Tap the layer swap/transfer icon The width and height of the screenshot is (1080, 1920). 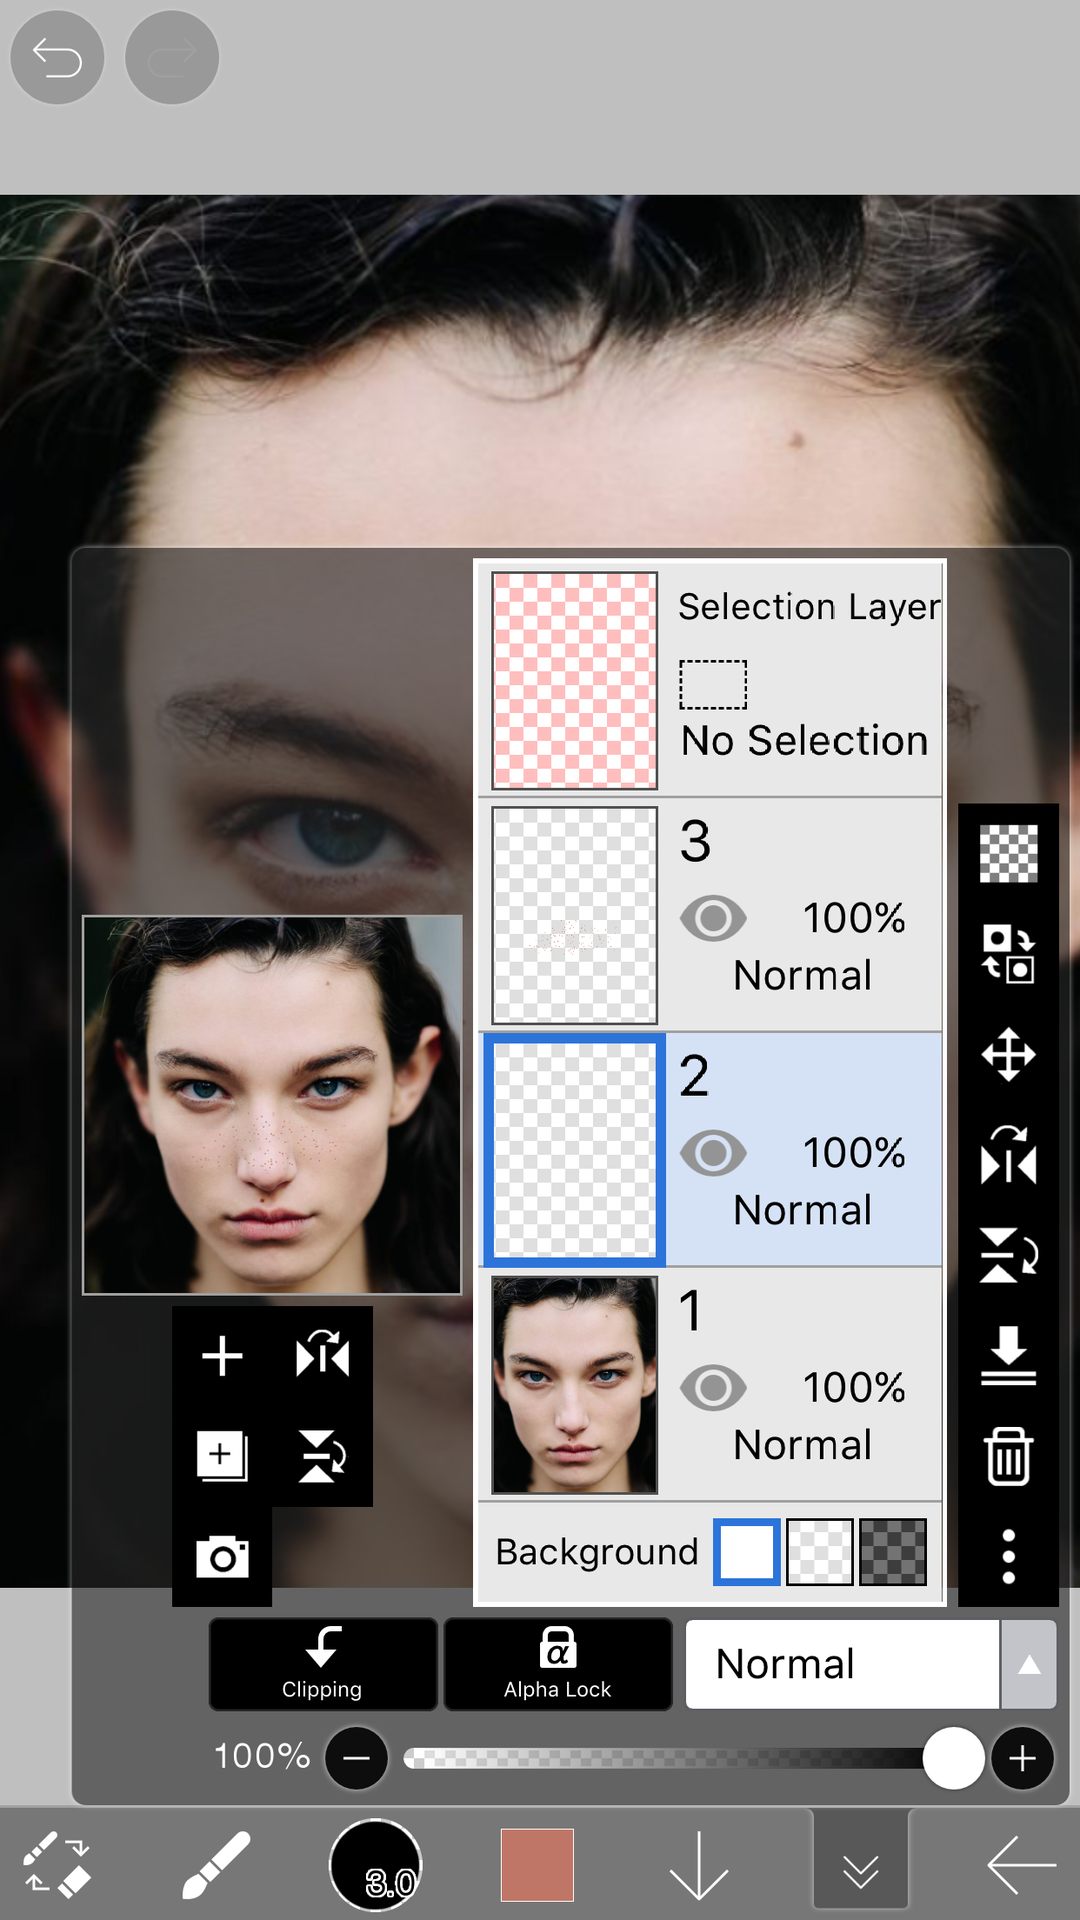(x=1008, y=954)
